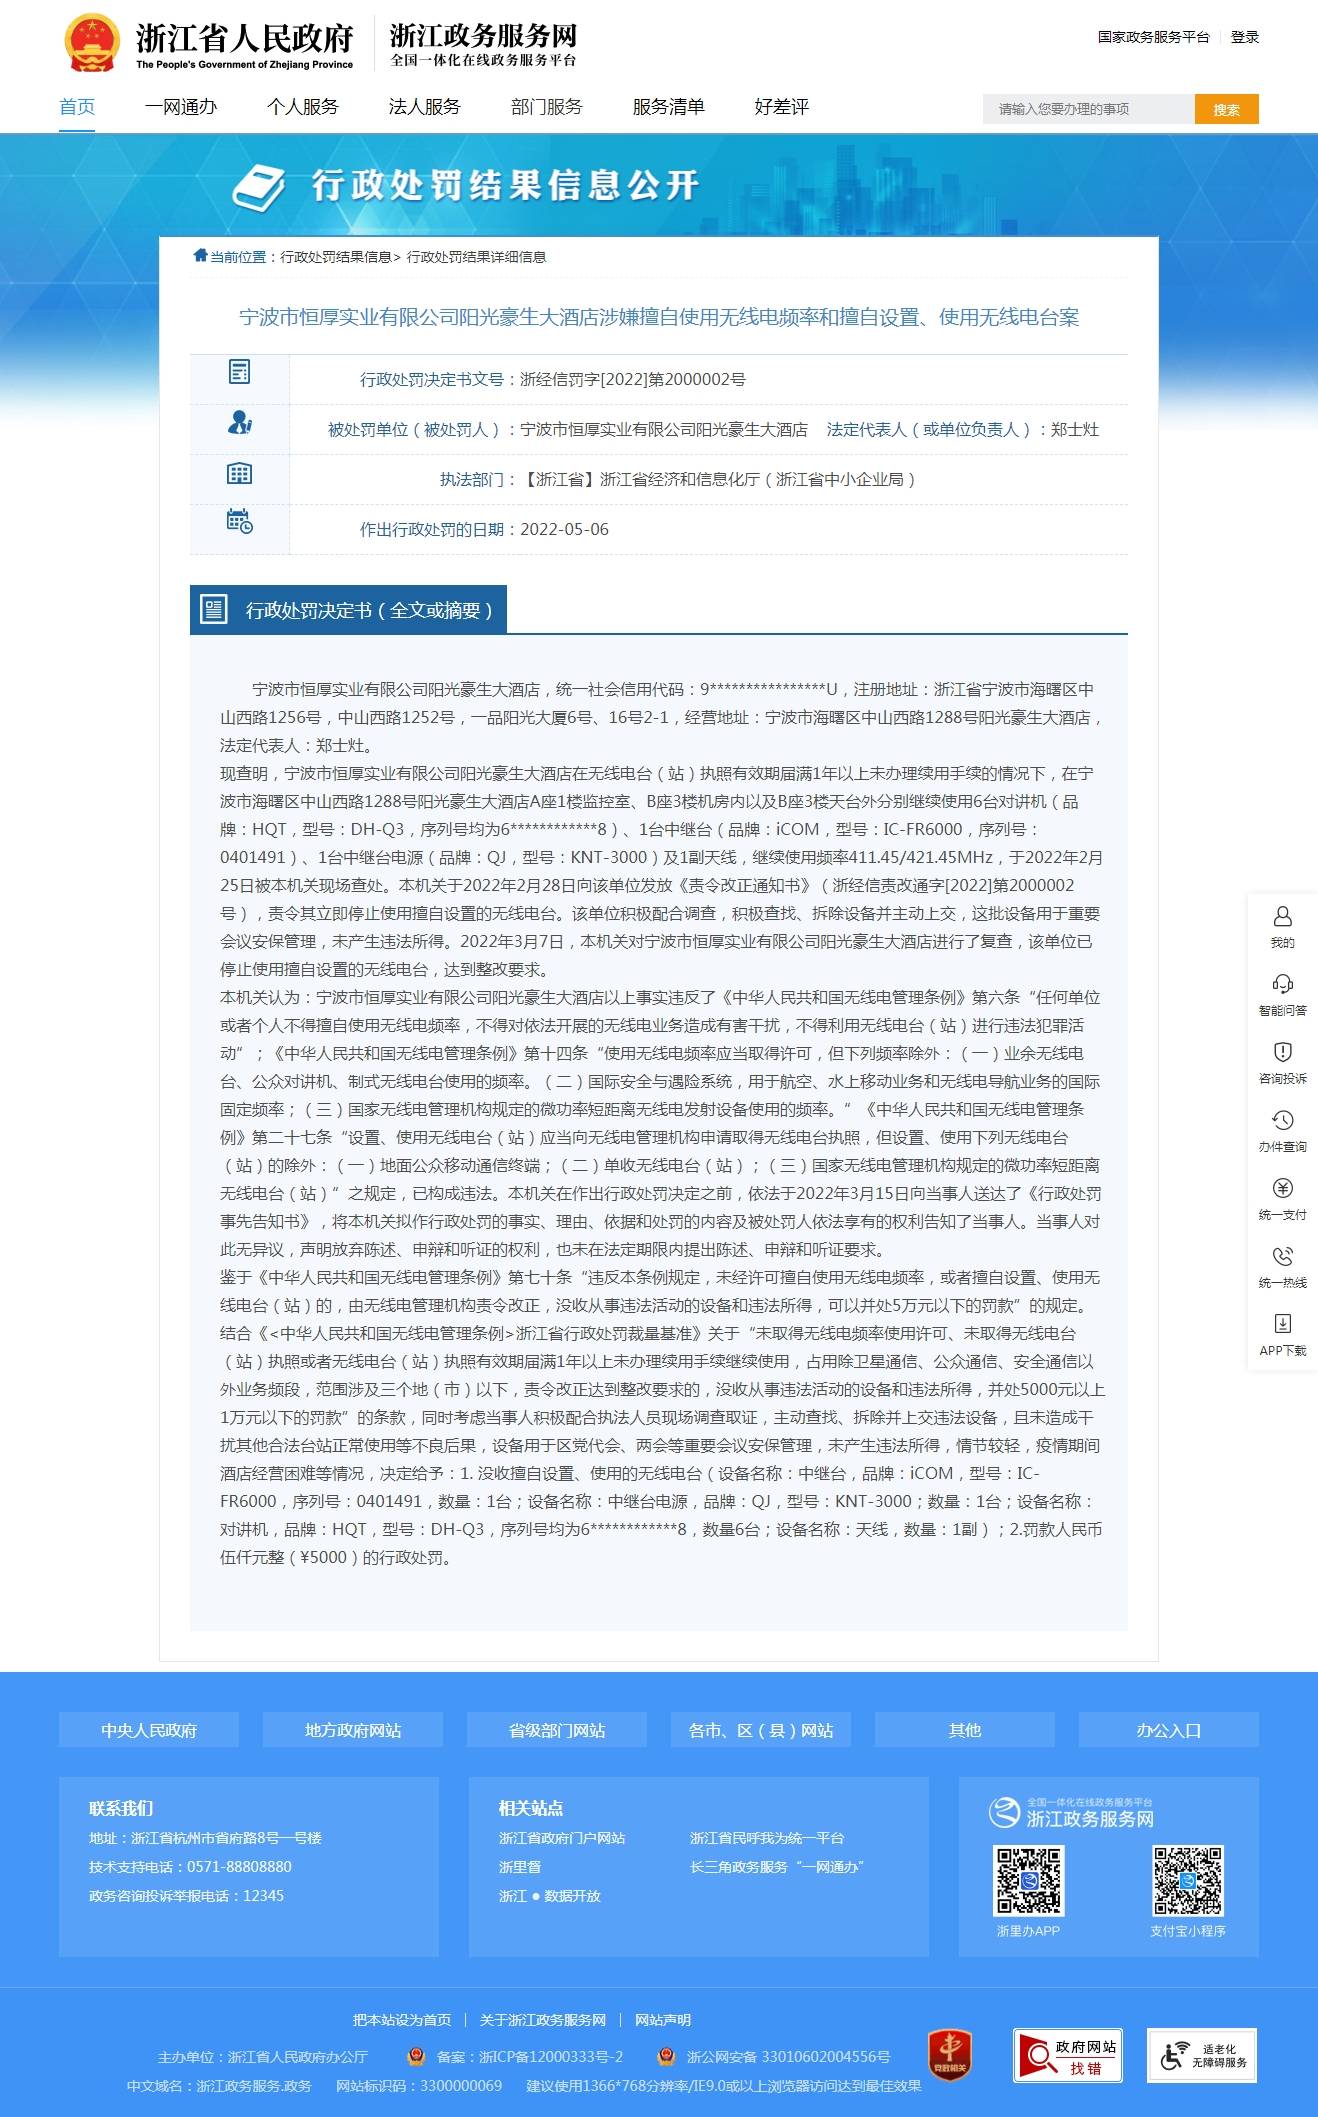The height and width of the screenshot is (2117, 1318).
Task: Click 技术支持电话:0571-88808880 text
Action: coord(190,1867)
